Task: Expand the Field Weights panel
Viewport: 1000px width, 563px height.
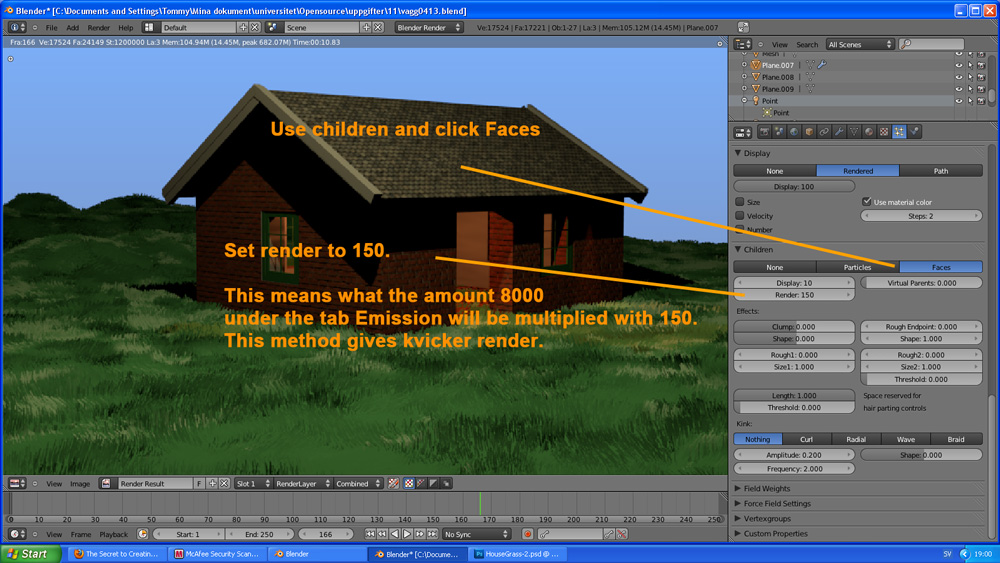Action: tap(767, 488)
